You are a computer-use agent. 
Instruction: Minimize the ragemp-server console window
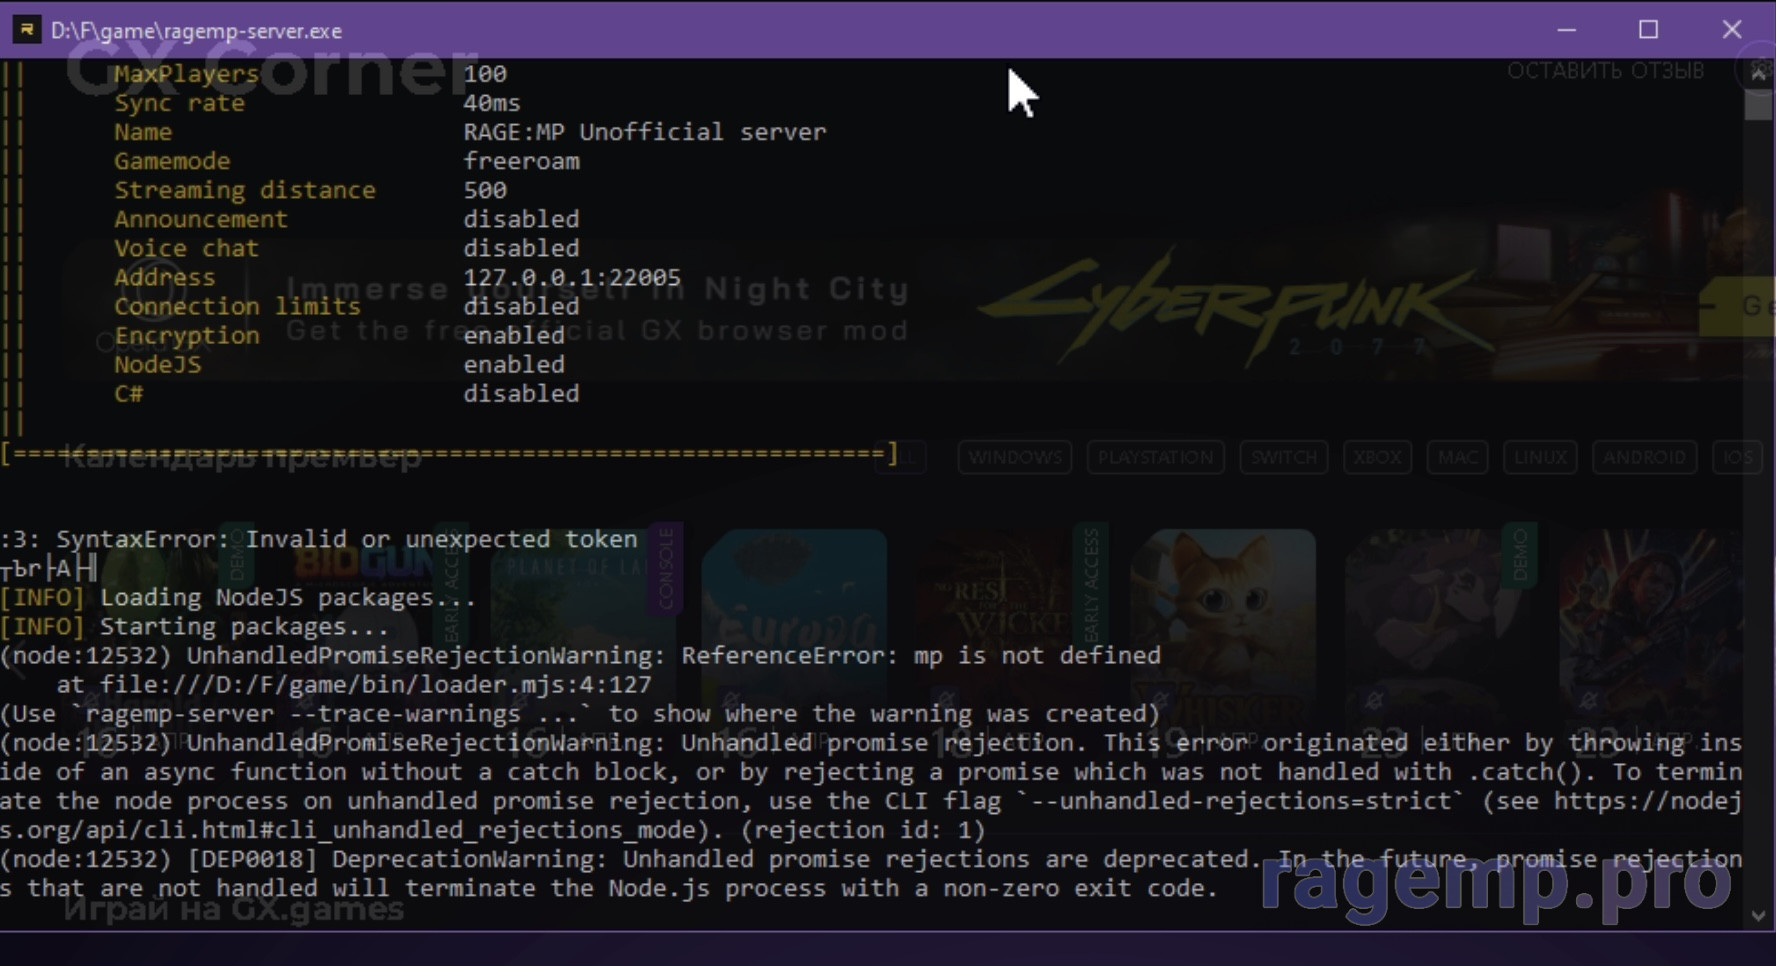(x=1567, y=30)
